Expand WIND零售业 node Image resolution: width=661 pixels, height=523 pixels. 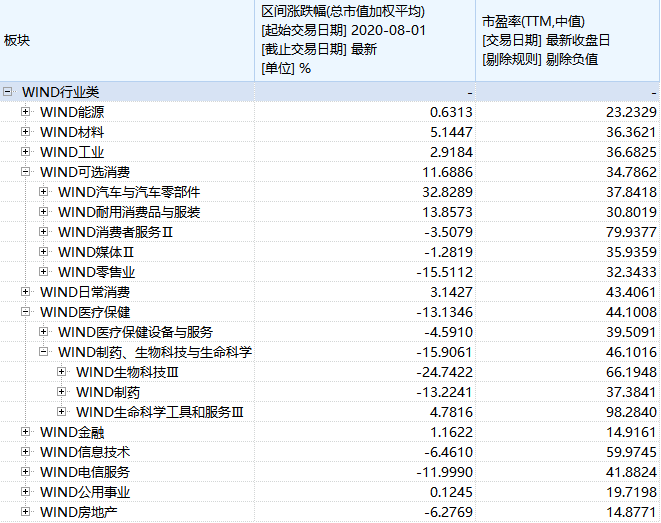tap(43, 272)
